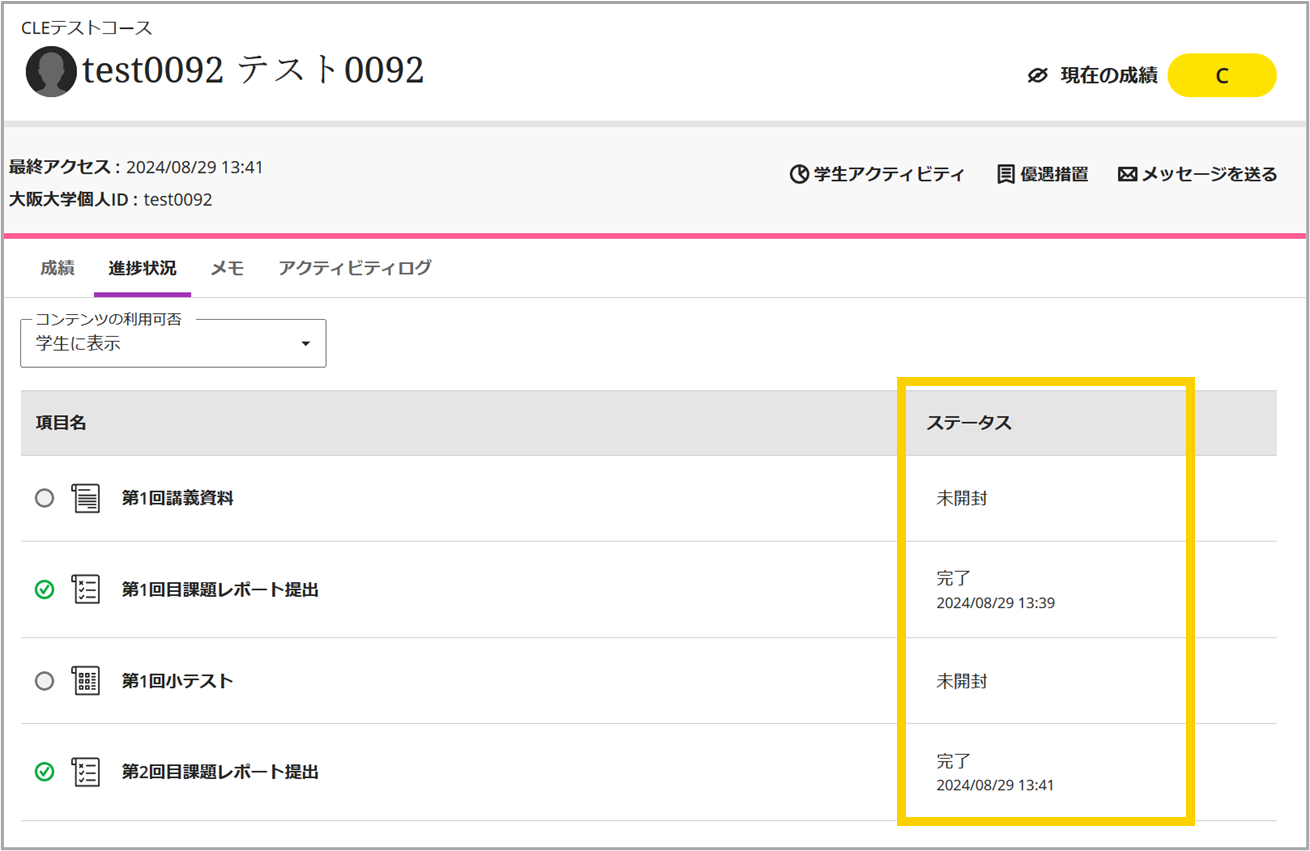This screenshot has height=851, width=1310.
Task: Switch to アクティビティログ tab
Action: (x=355, y=268)
